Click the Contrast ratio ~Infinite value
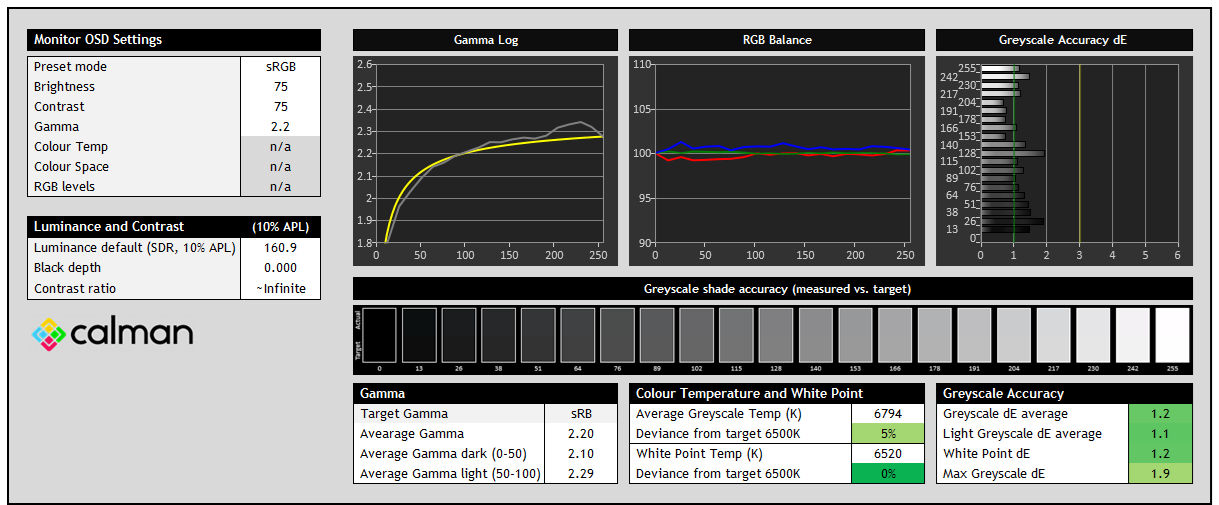This screenshot has width=1219, height=505. point(281,288)
